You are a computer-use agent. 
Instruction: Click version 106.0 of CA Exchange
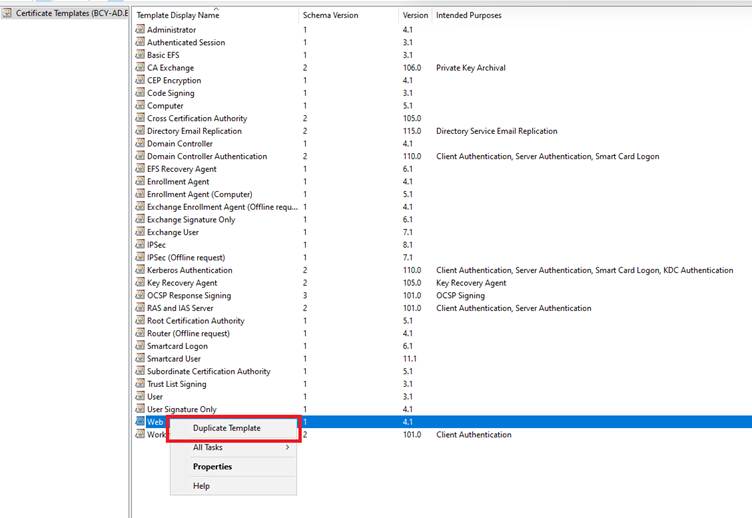click(412, 68)
